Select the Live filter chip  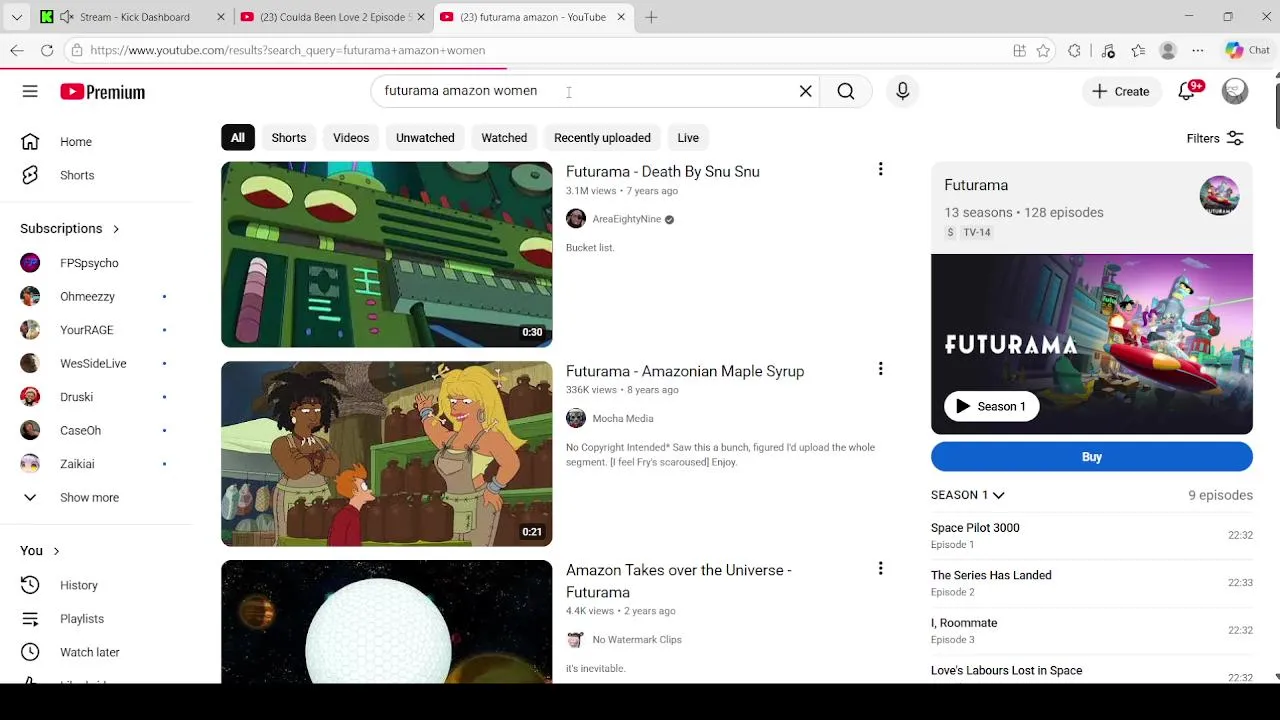[688, 138]
